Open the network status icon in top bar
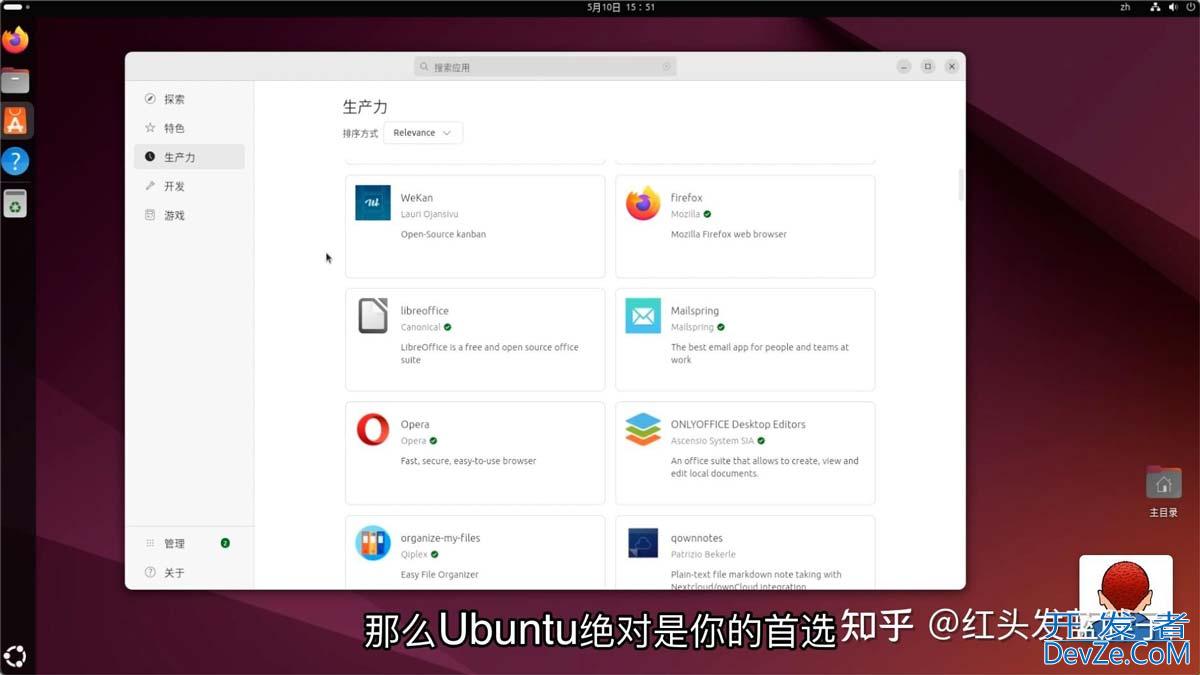The image size is (1200, 675). (x=1155, y=7)
